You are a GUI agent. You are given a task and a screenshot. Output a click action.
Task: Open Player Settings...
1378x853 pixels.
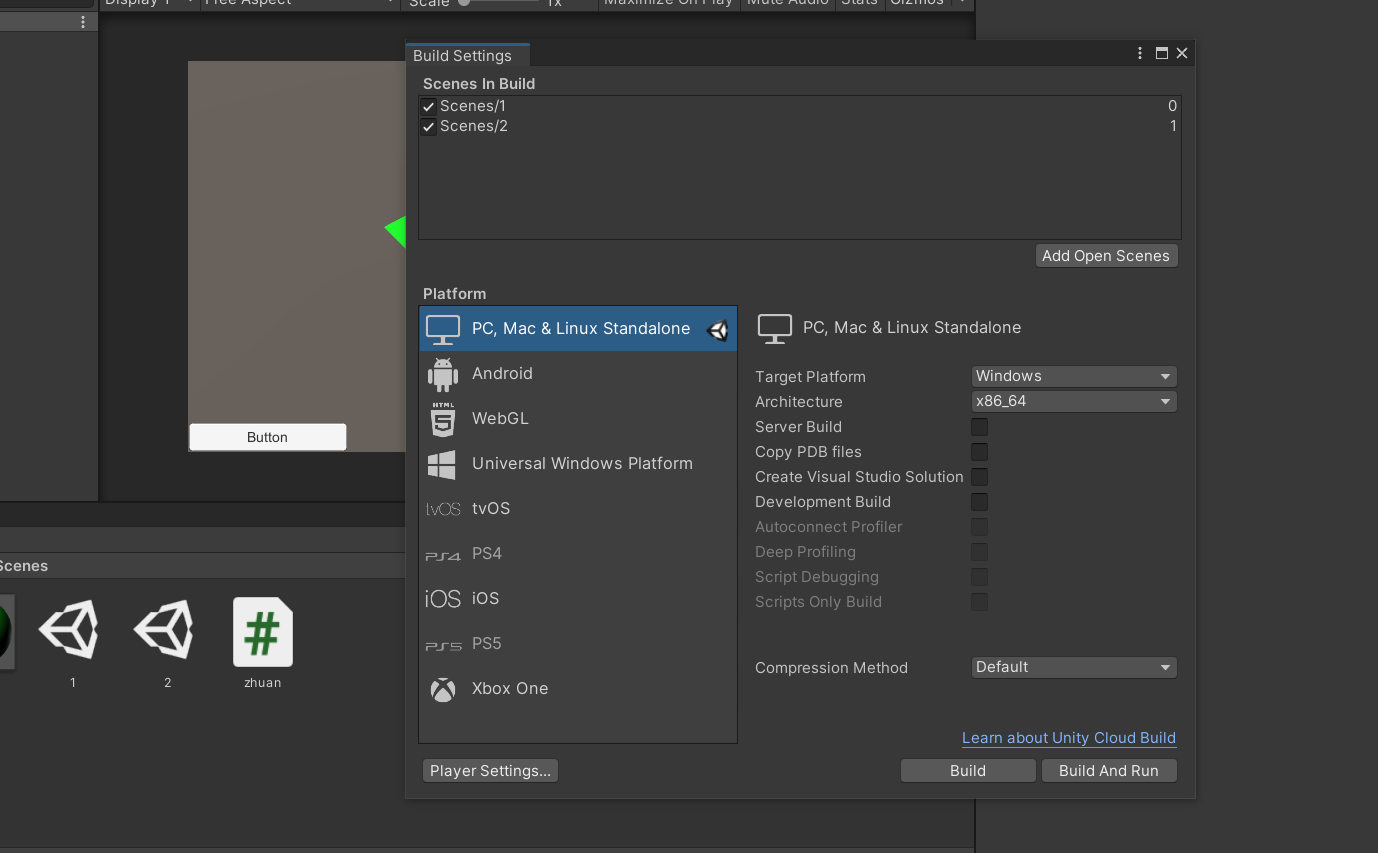coord(490,771)
